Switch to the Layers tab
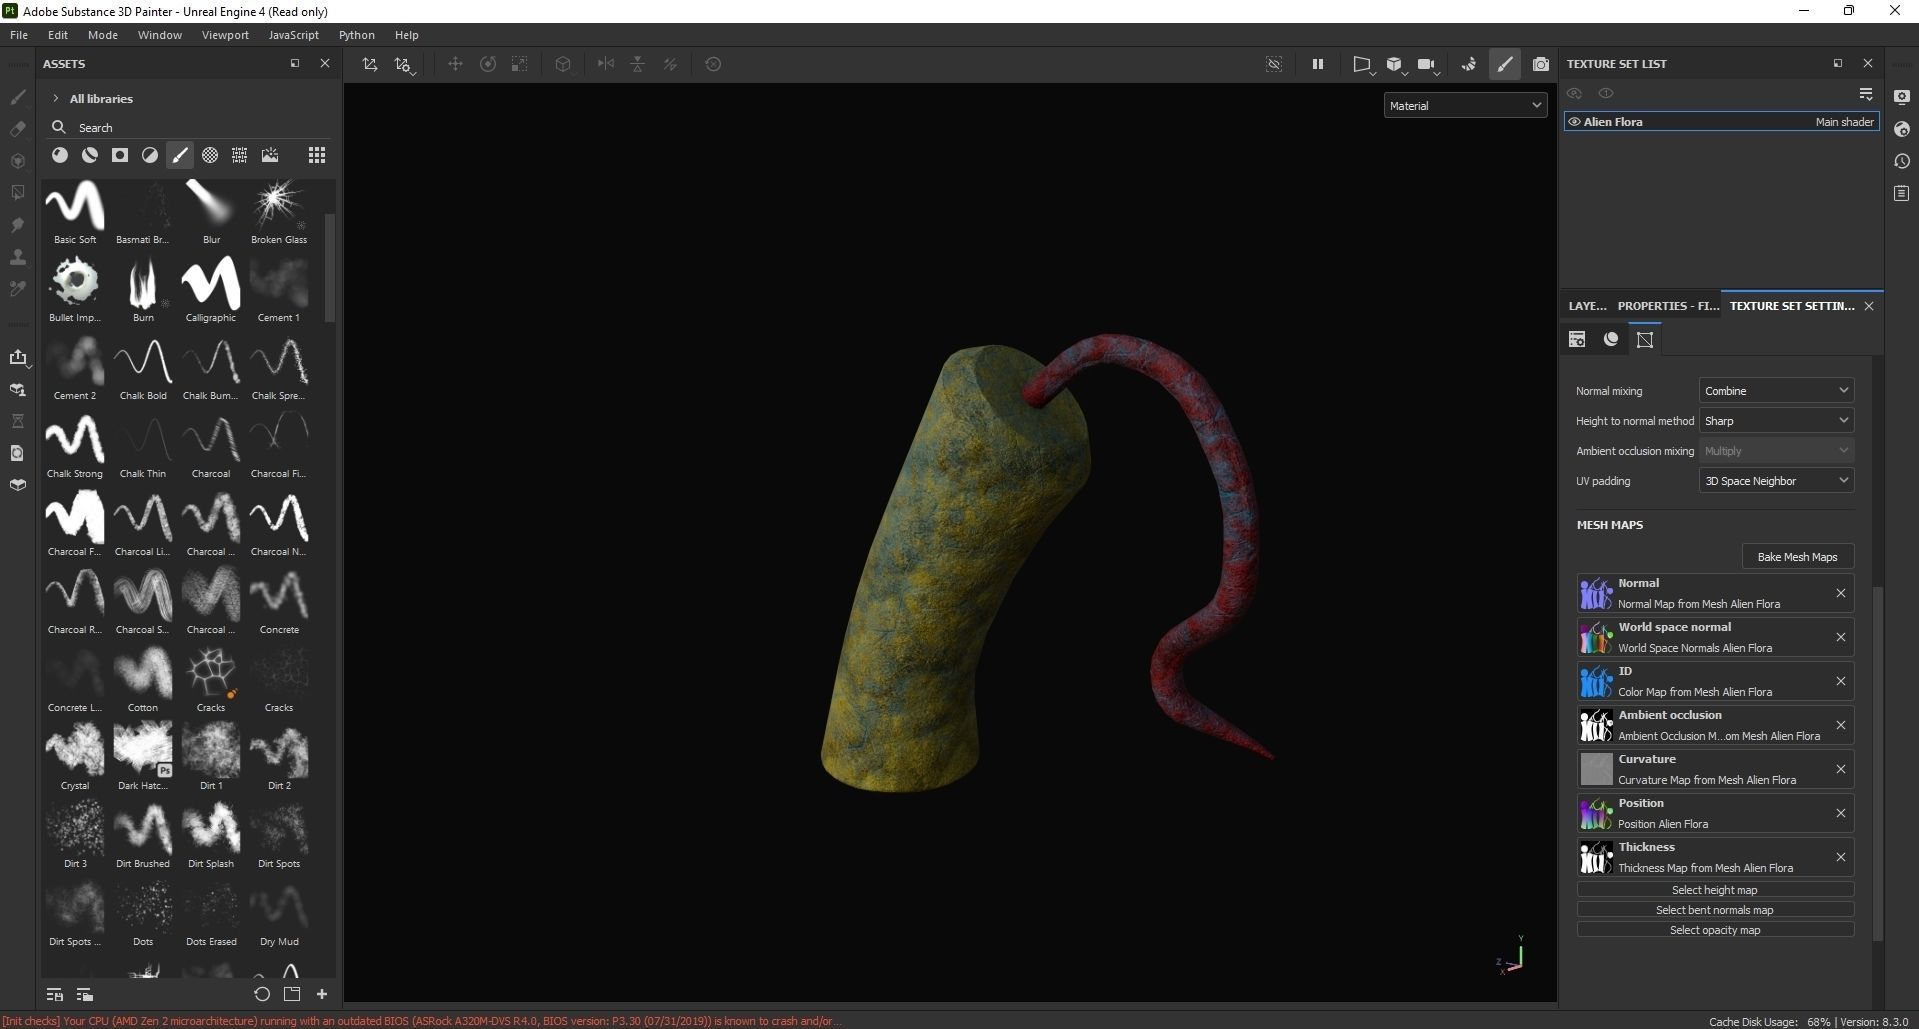The width and height of the screenshot is (1919, 1029). tap(1587, 306)
